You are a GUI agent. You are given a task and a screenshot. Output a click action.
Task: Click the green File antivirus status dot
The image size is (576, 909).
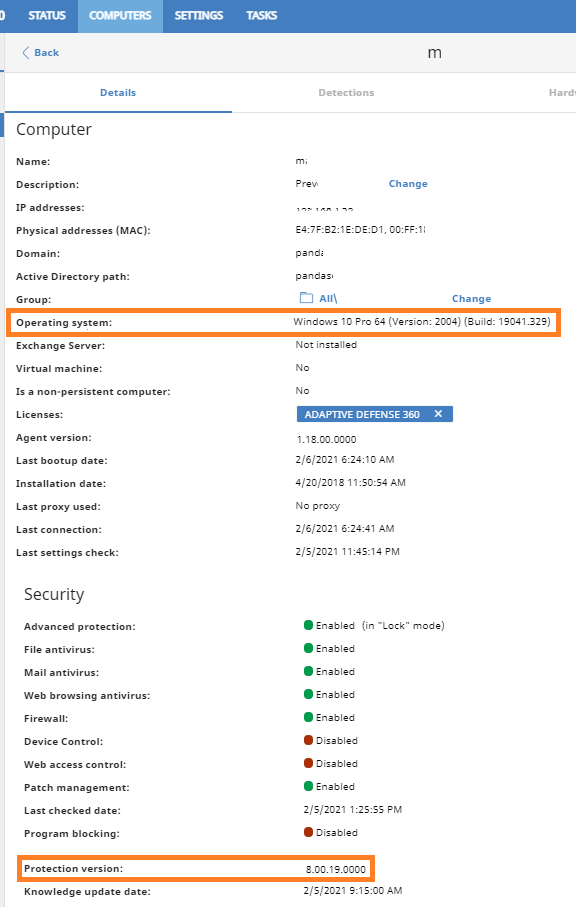point(308,648)
